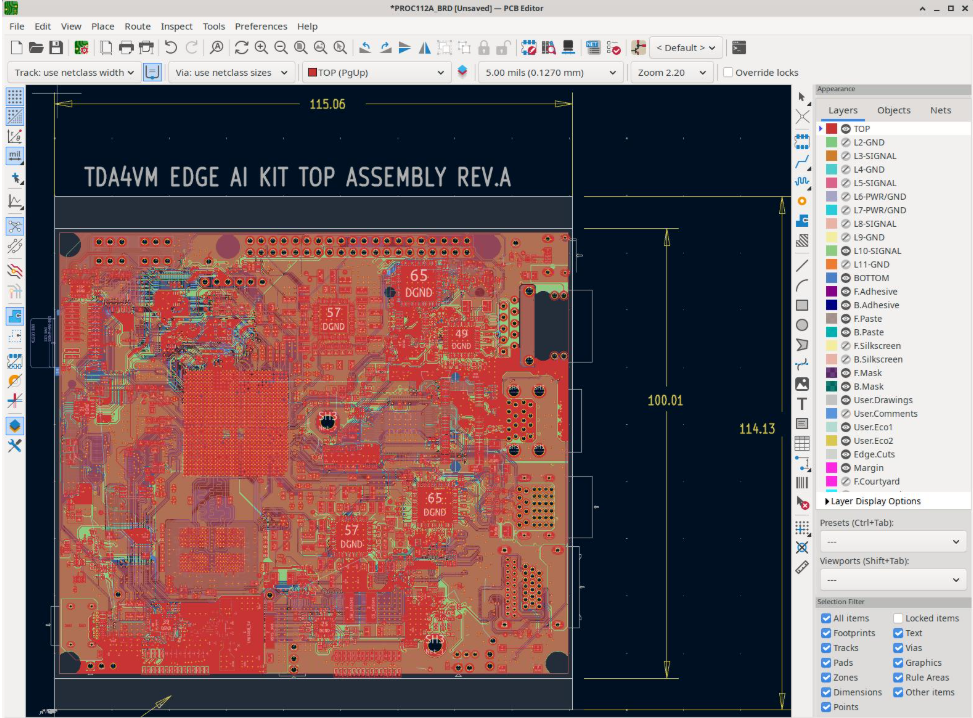Select the Add Image tool

tap(802, 384)
